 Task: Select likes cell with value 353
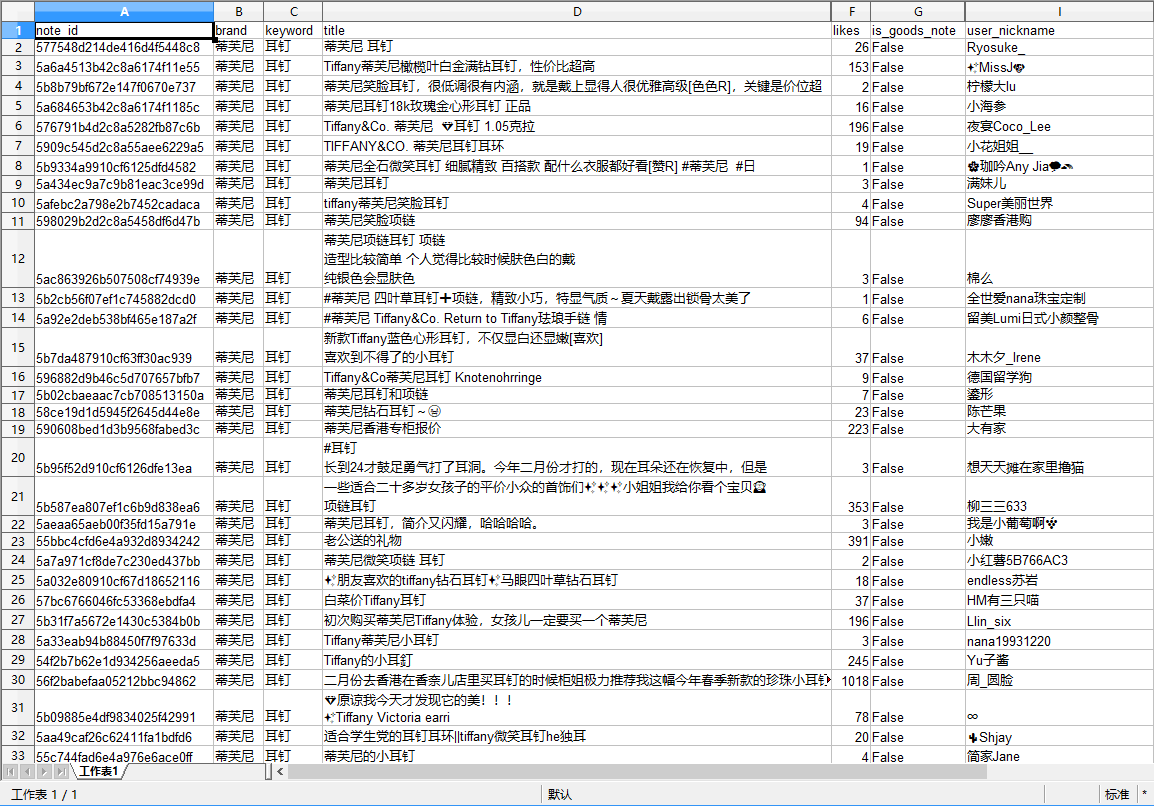851,496
